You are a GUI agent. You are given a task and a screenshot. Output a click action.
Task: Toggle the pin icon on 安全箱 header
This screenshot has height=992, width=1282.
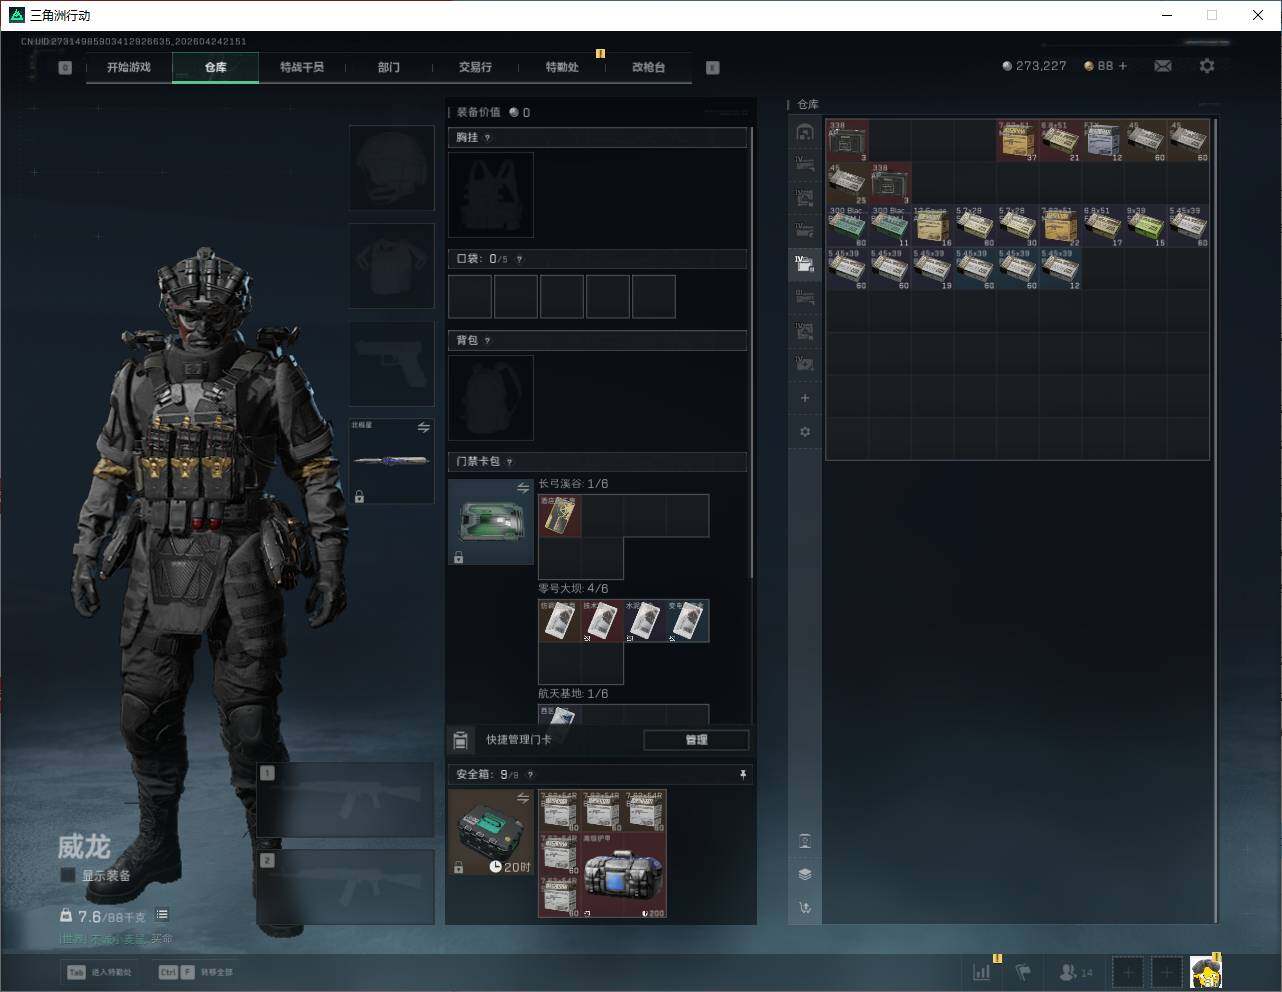click(x=742, y=775)
